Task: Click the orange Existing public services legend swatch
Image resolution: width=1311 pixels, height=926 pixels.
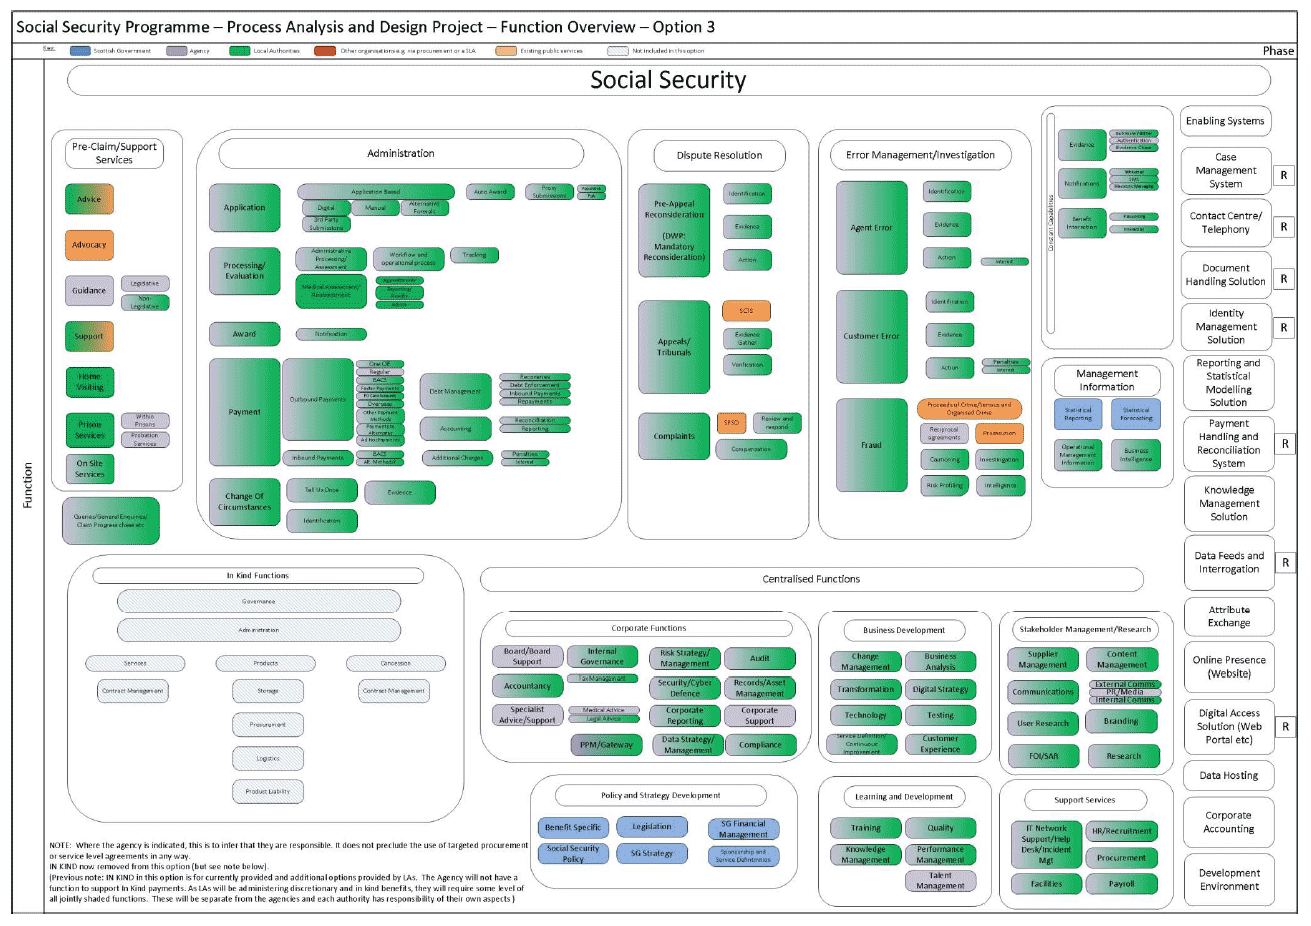Action: click(506, 51)
